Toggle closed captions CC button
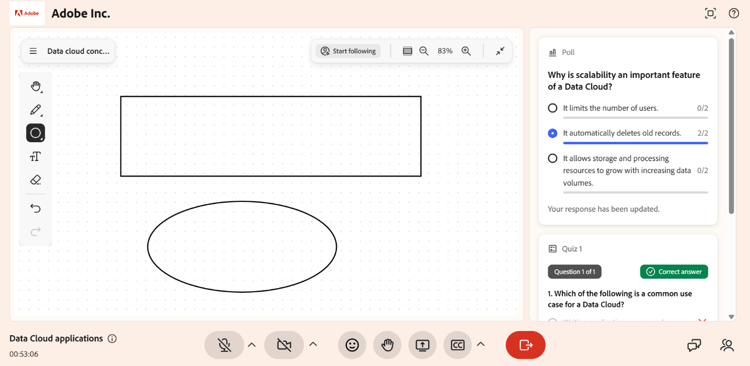Viewport: 750px width, 366px height. click(458, 345)
